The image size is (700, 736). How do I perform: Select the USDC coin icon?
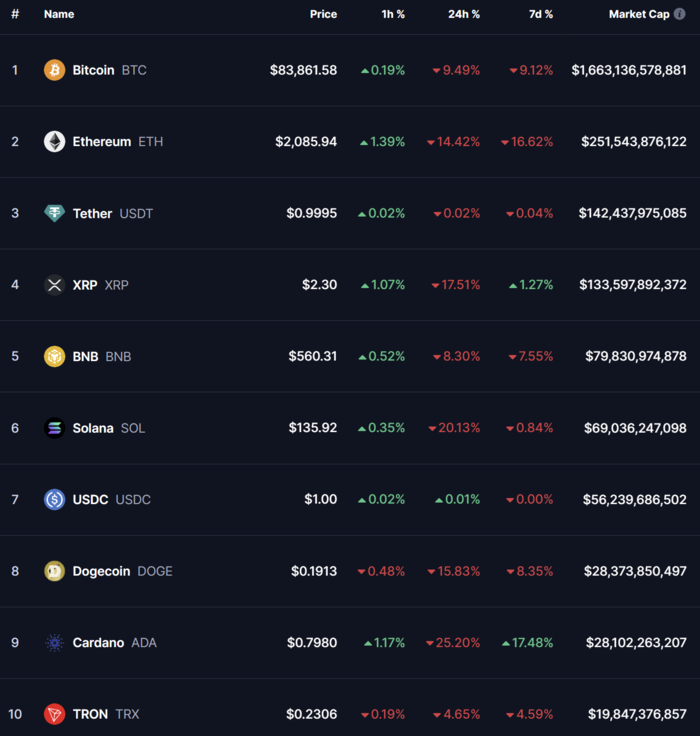(x=54, y=499)
